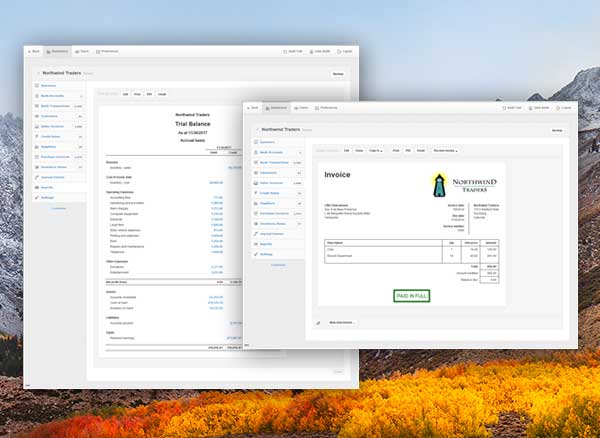Open Journal Entries link in Trial Balance window sidebar

[x=53, y=177]
